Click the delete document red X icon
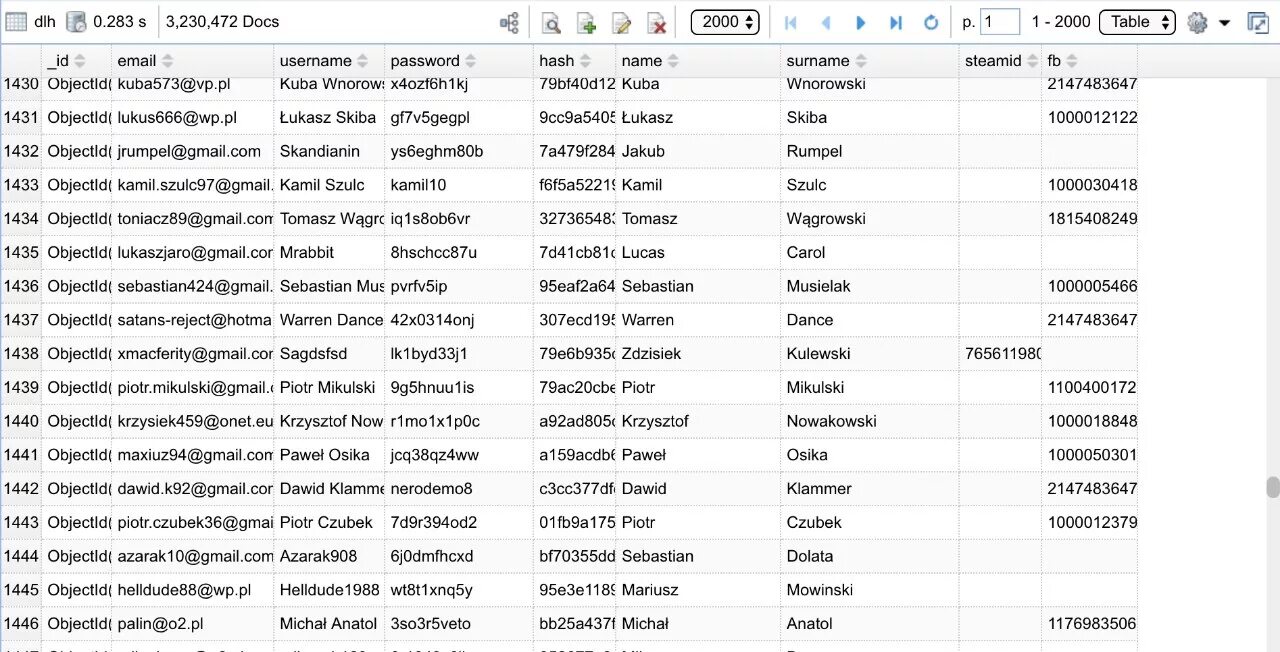1280x652 pixels. point(656,22)
